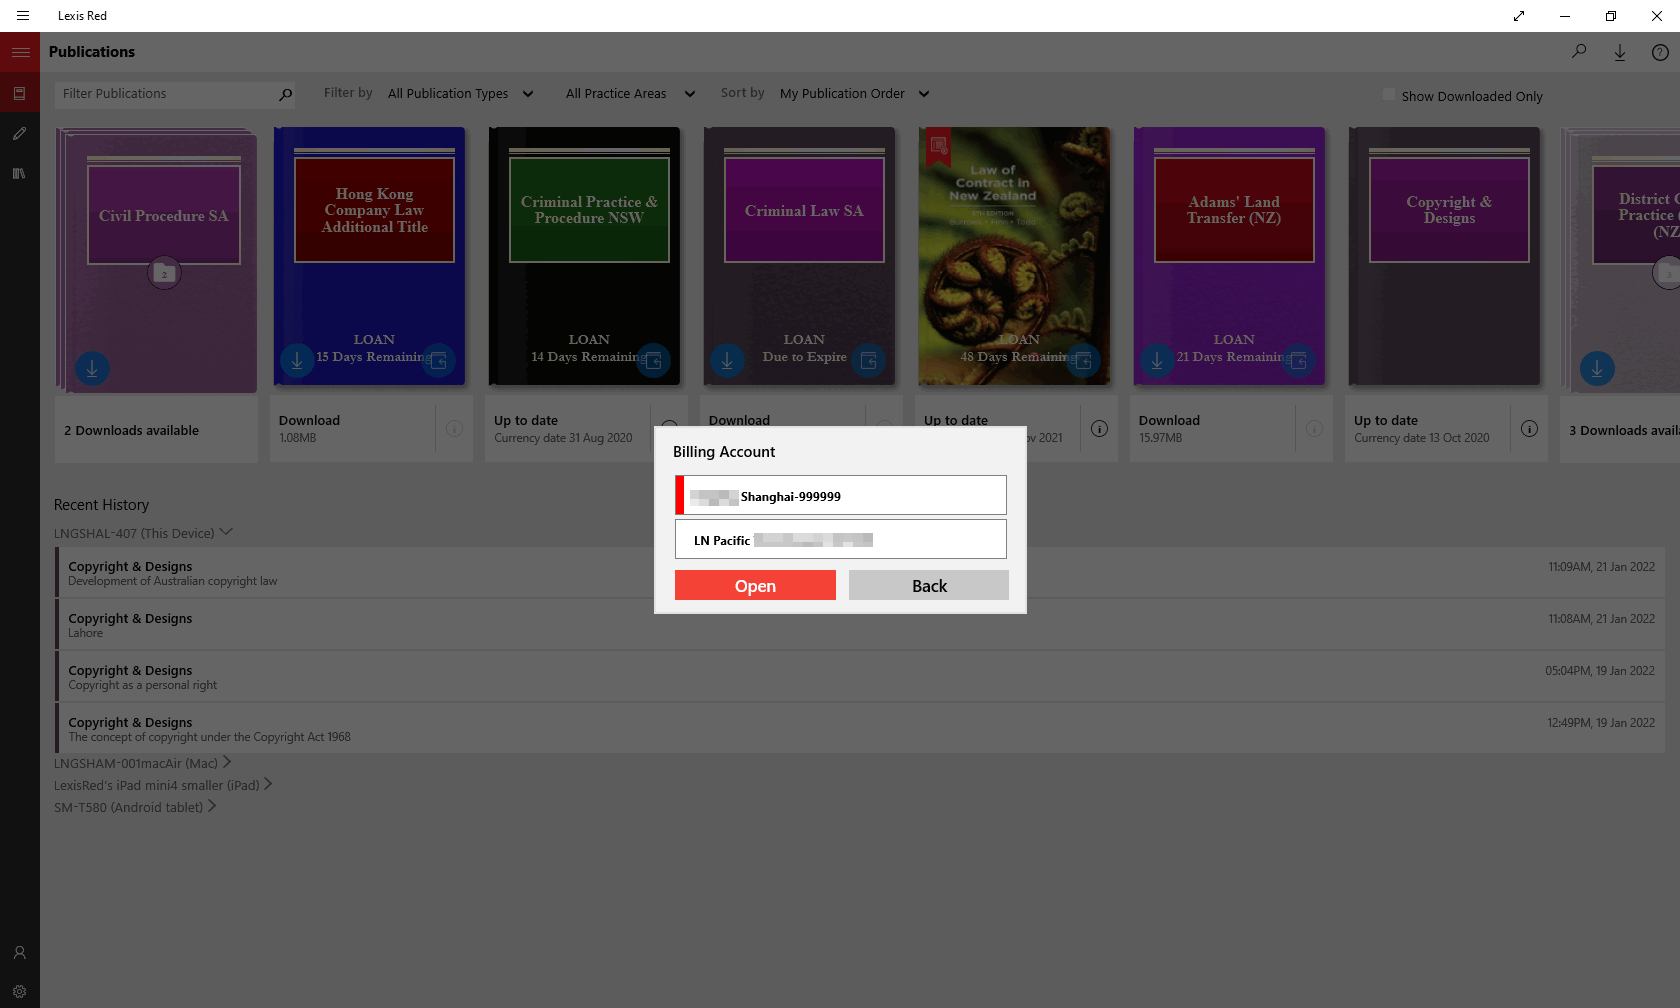
Task: Select the LN Pacific billing account
Action: (840, 539)
